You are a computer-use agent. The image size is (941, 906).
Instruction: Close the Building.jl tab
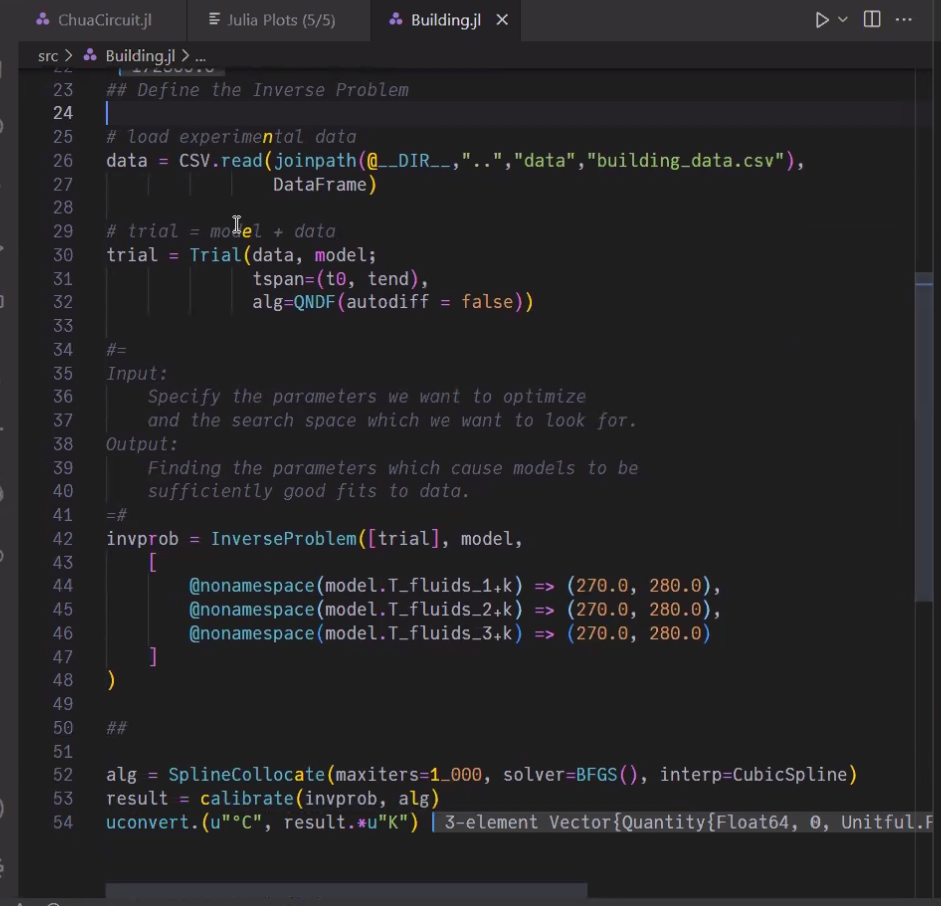(x=502, y=20)
